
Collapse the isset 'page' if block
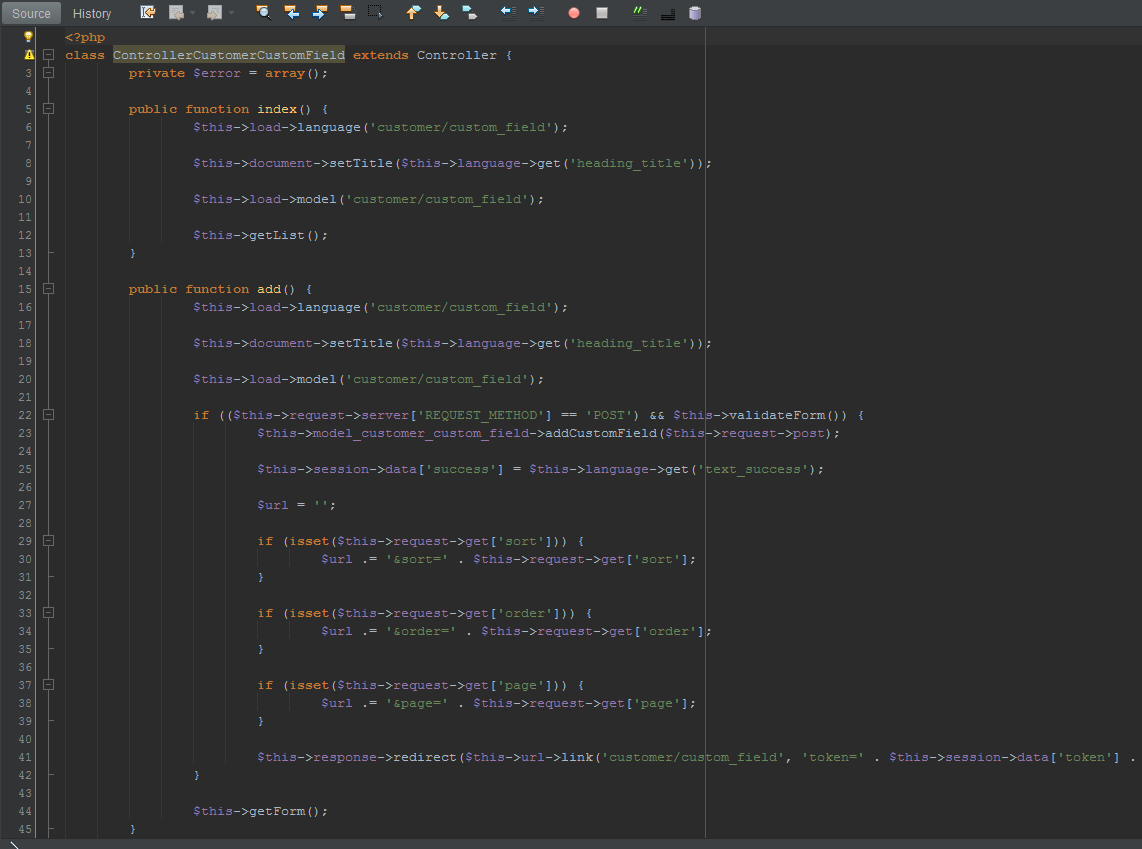click(48, 684)
